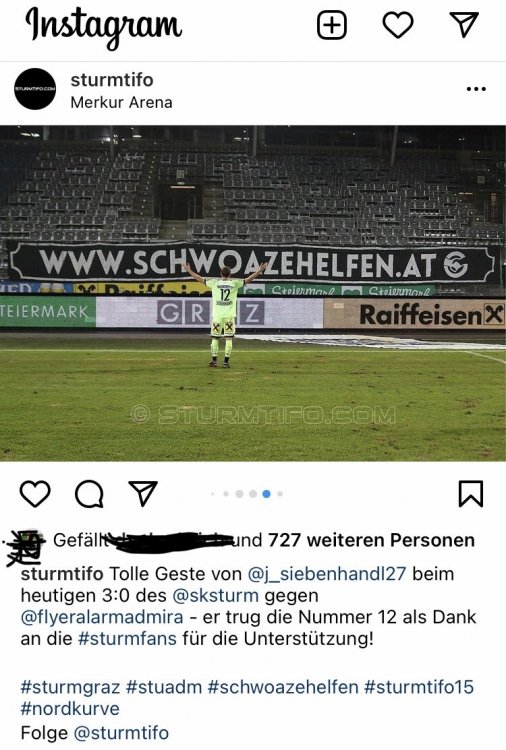
Task: Open the Instagram logo home
Action: tap(103, 26)
